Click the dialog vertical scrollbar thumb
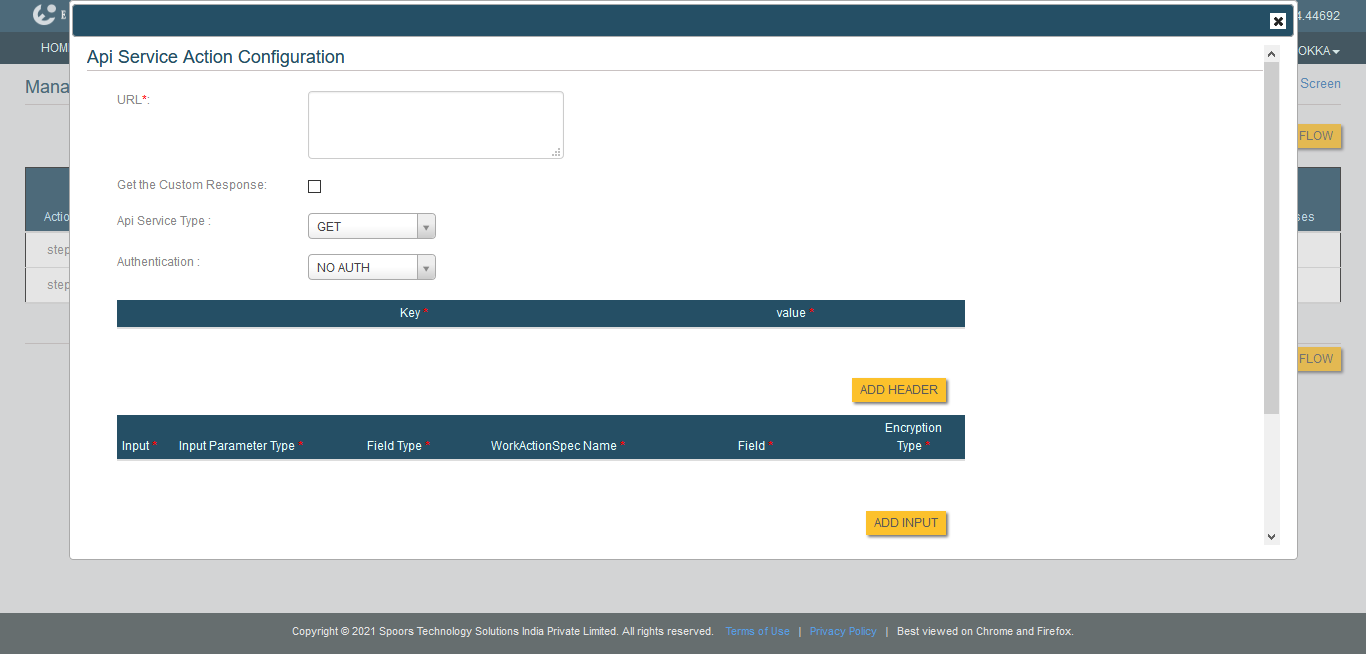 [x=1272, y=237]
